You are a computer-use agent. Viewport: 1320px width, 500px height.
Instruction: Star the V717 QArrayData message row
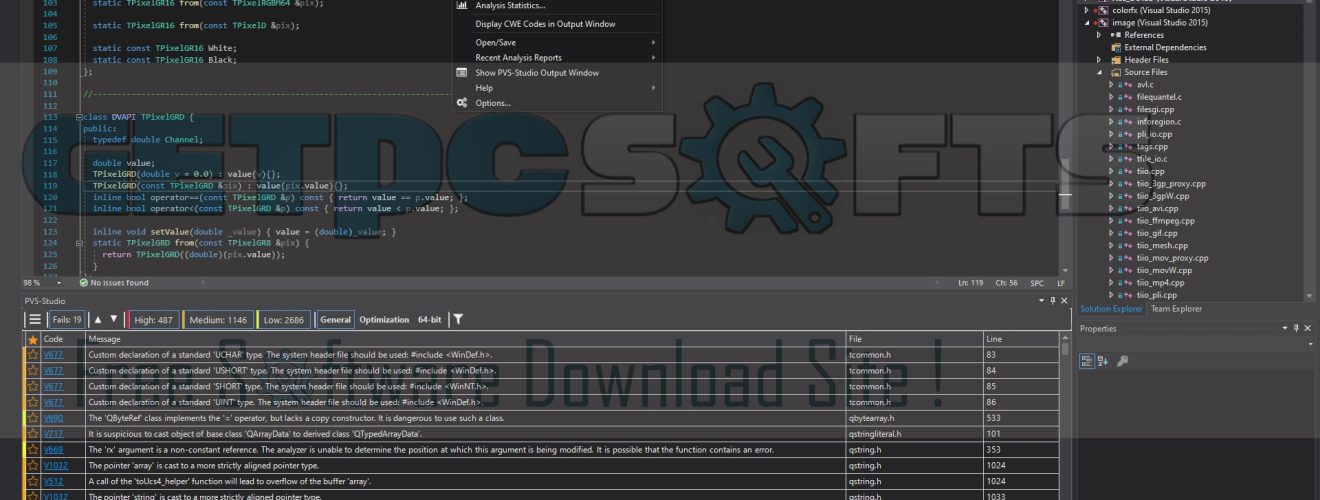click(x=32, y=434)
